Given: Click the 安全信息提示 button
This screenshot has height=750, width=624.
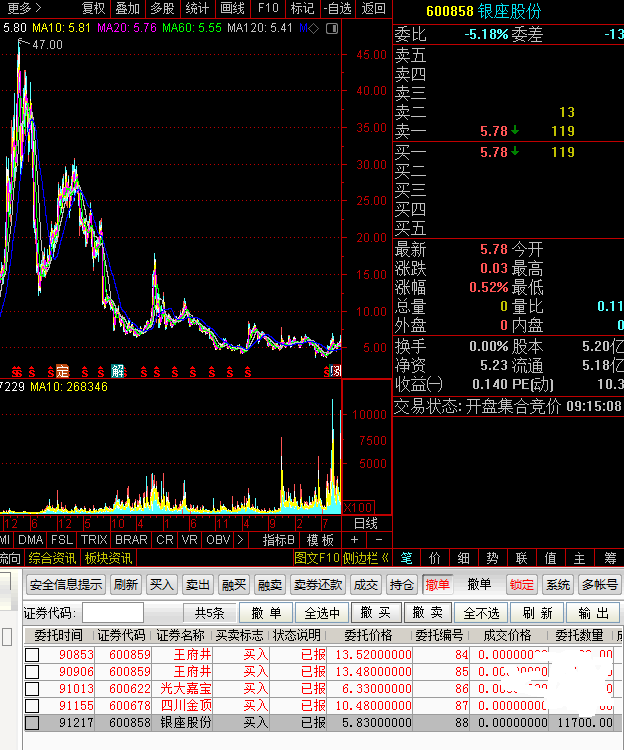Looking at the screenshot, I should [x=66, y=585].
